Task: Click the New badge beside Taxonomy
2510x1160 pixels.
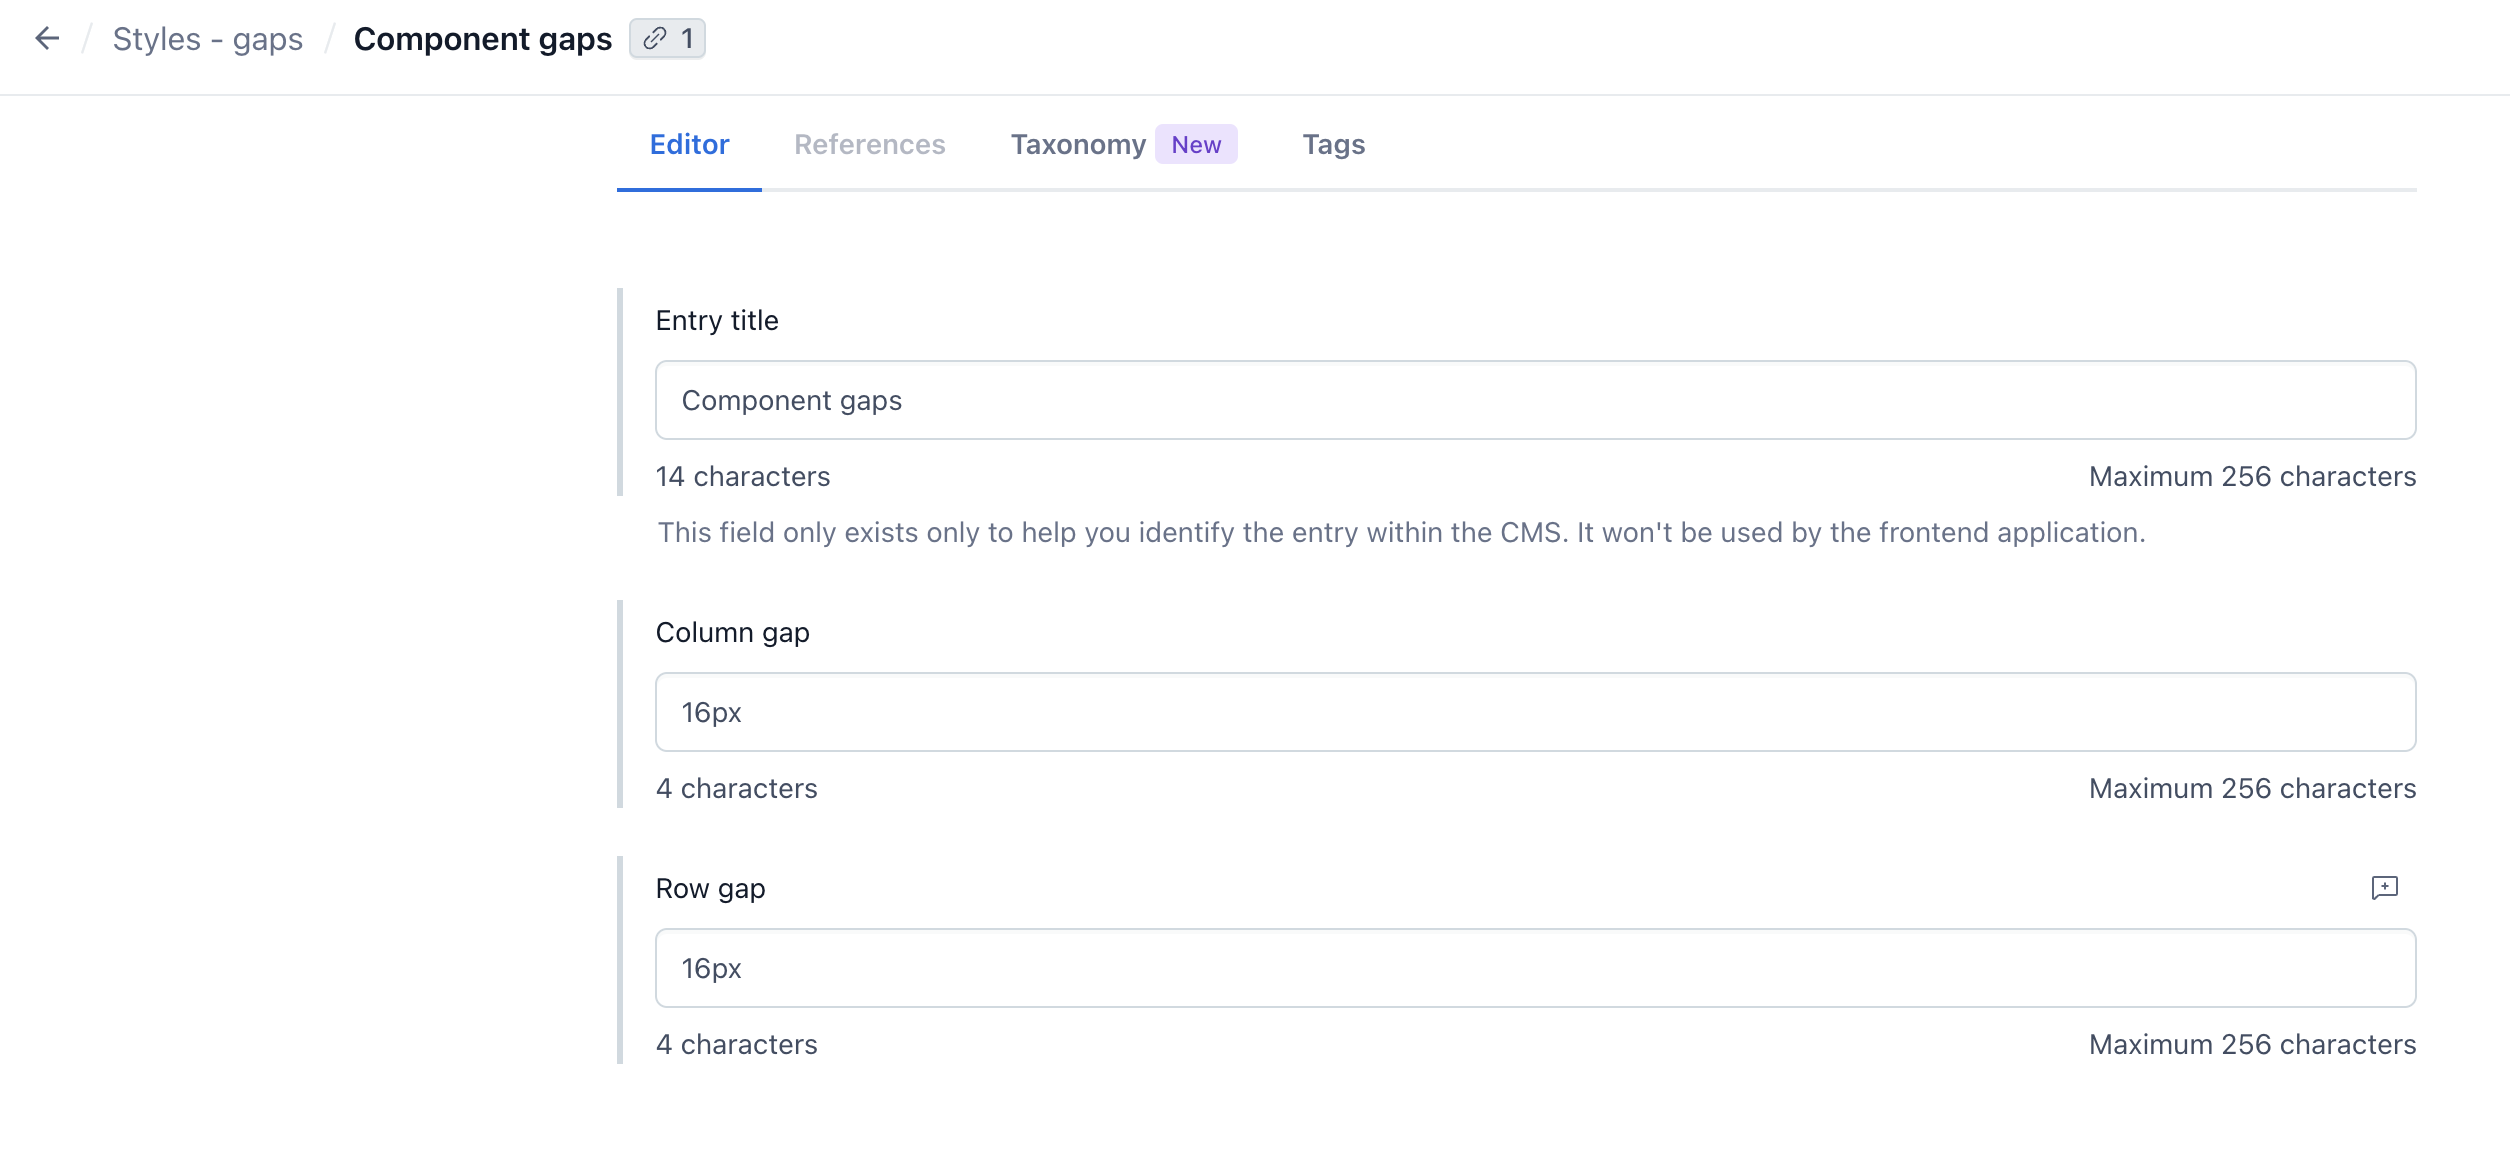Action: pos(1196,144)
